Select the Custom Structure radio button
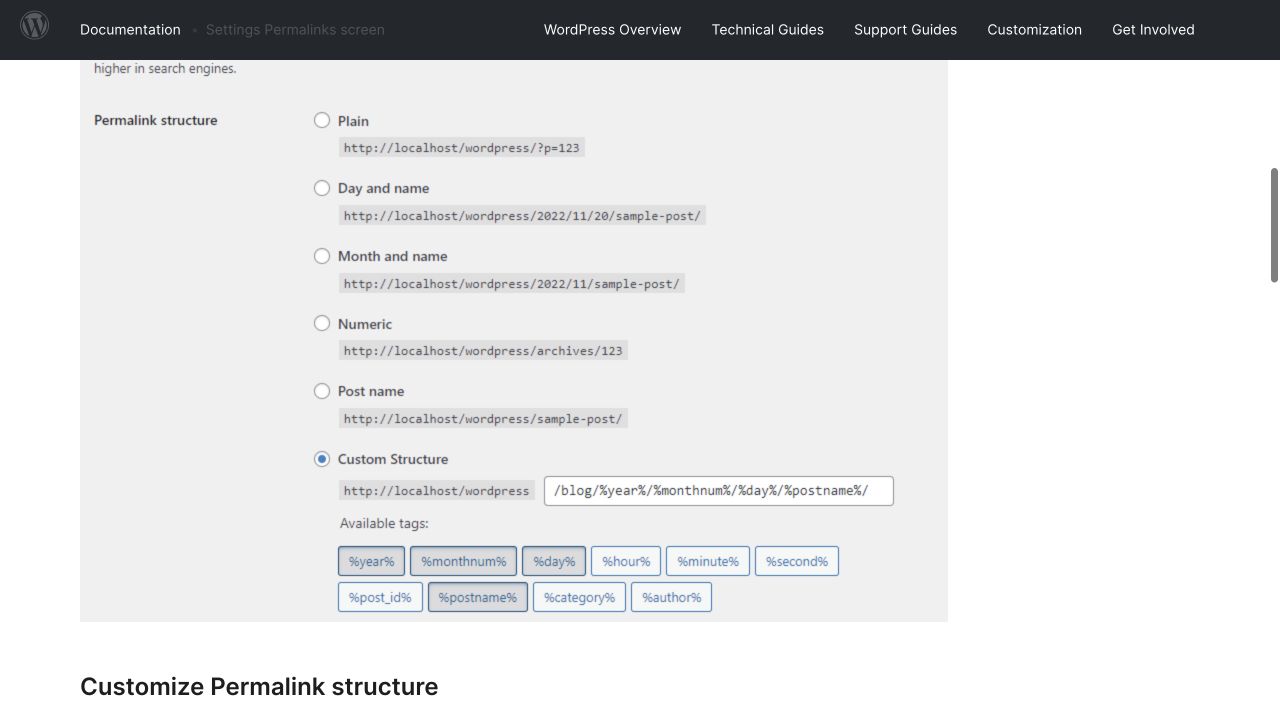This screenshot has width=1280, height=720. (x=322, y=459)
